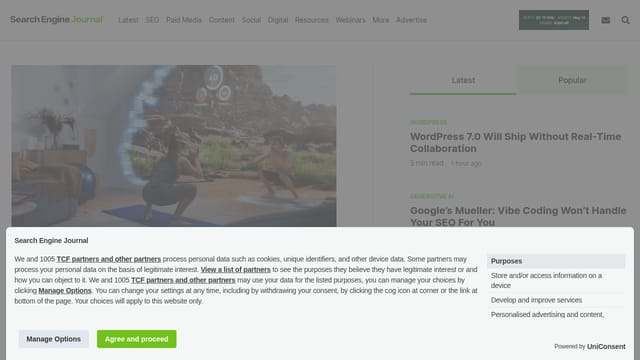Click the inline Manage Options link
640x360 pixels.
coord(65,291)
